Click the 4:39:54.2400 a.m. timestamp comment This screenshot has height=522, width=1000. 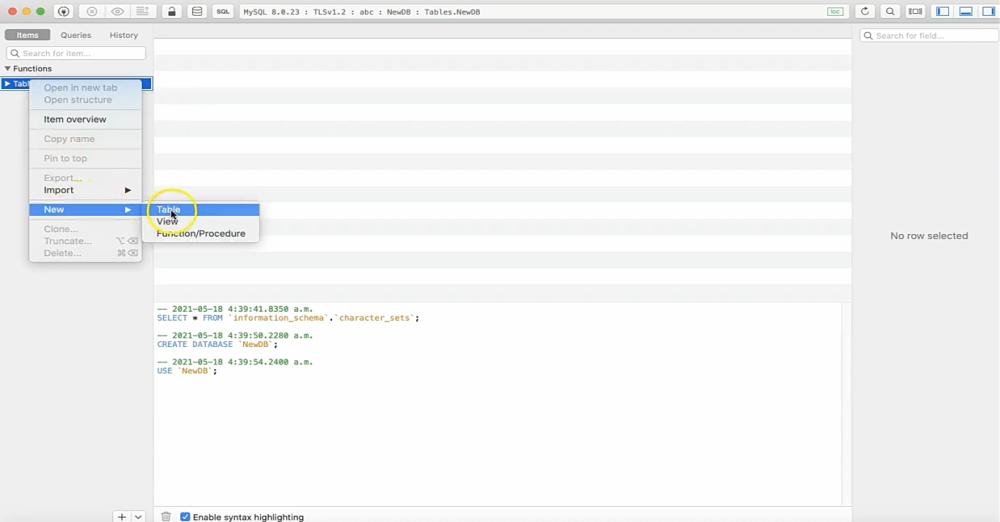tap(235, 362)
